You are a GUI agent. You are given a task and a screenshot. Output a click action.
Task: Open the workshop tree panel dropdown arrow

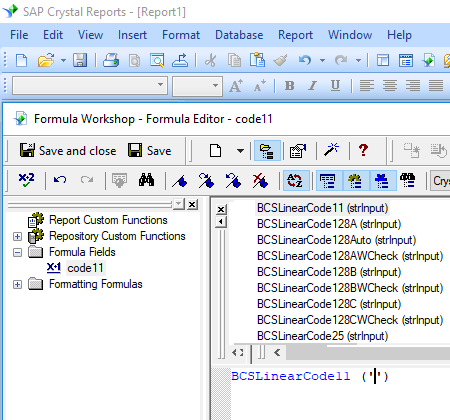179,204
